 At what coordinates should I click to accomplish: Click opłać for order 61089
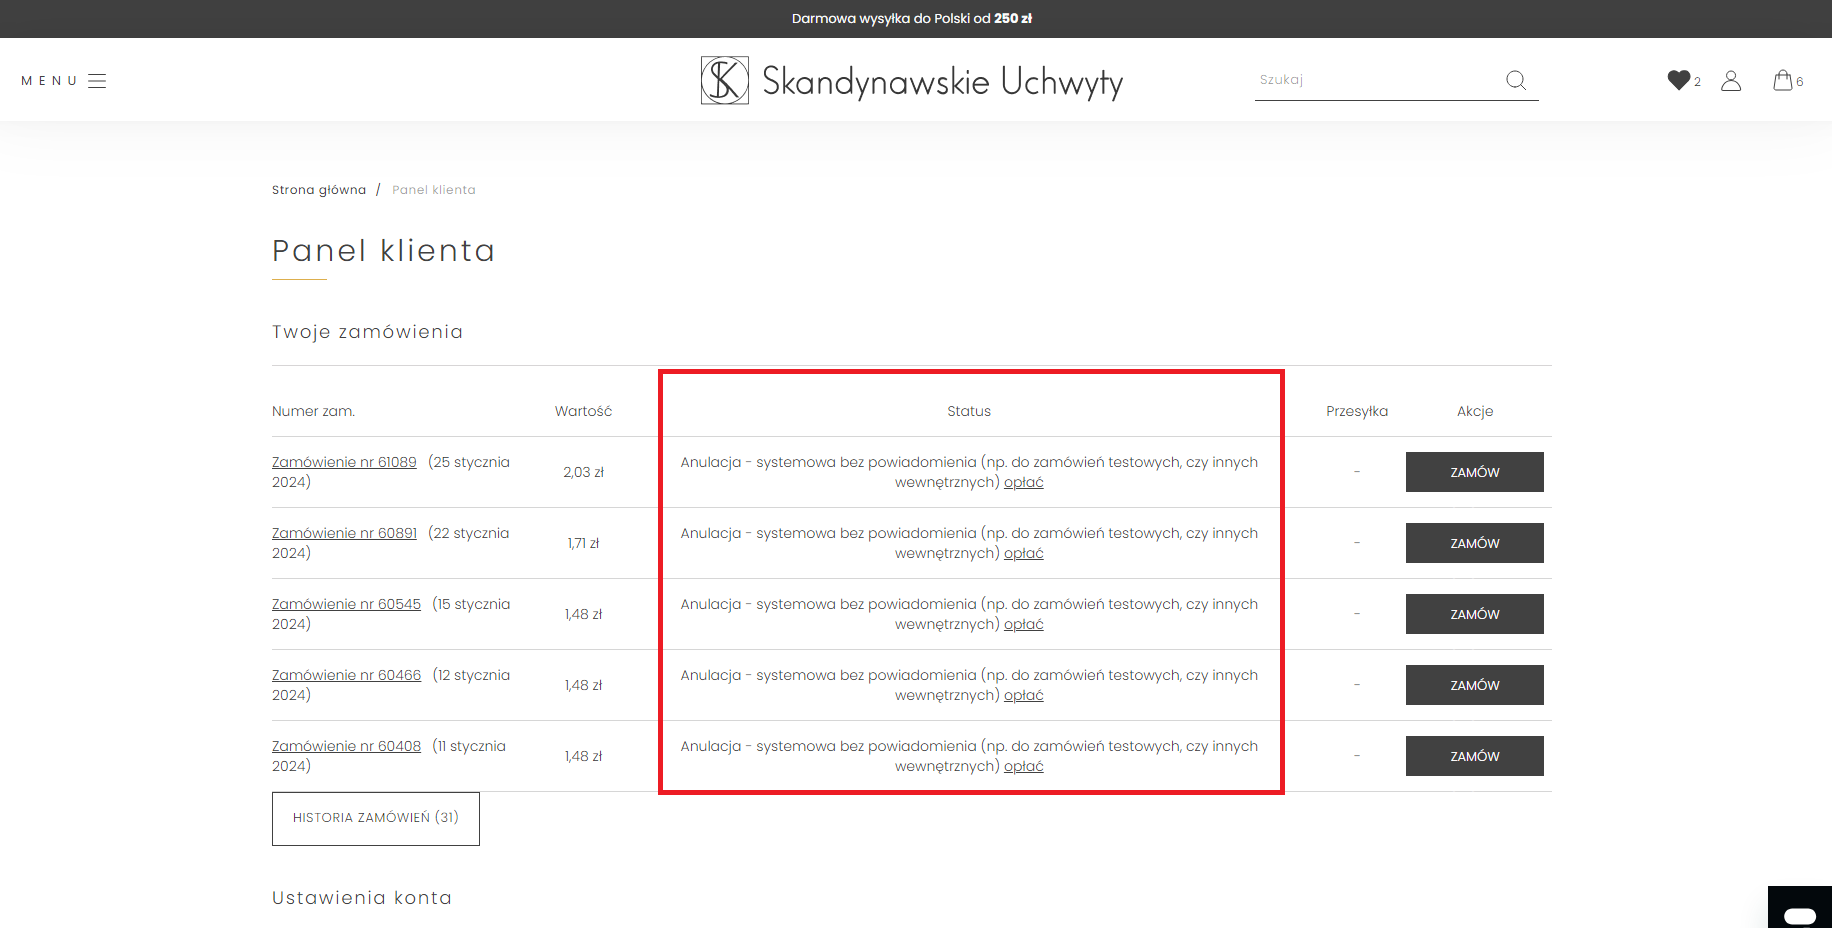1023,482
